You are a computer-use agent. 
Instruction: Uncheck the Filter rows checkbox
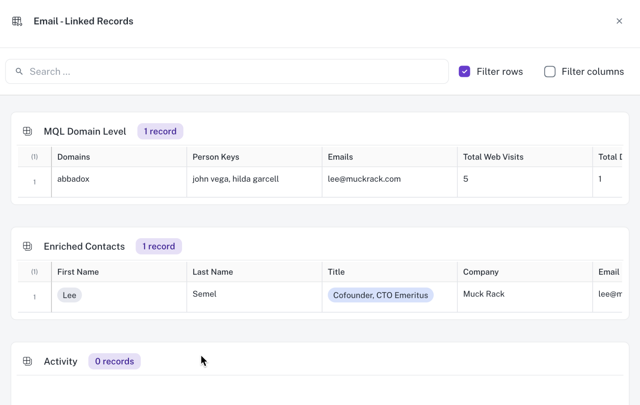point(464,72)
